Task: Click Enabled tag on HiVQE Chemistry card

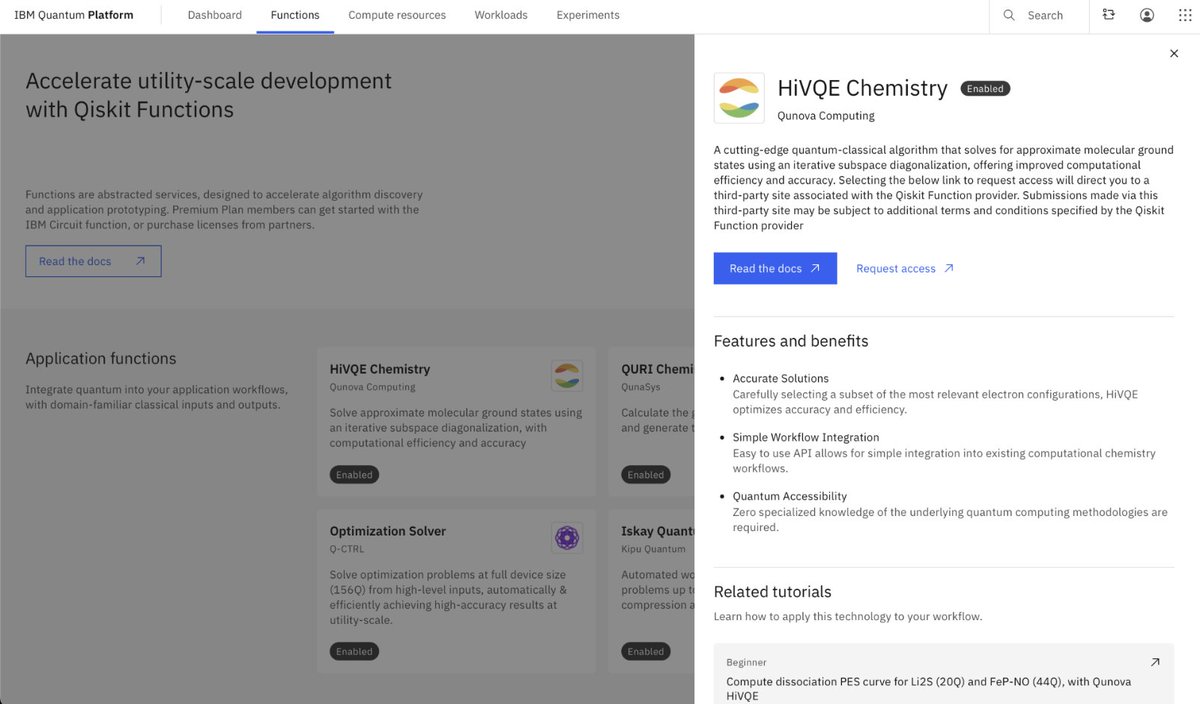Action: tap(354, 475)
